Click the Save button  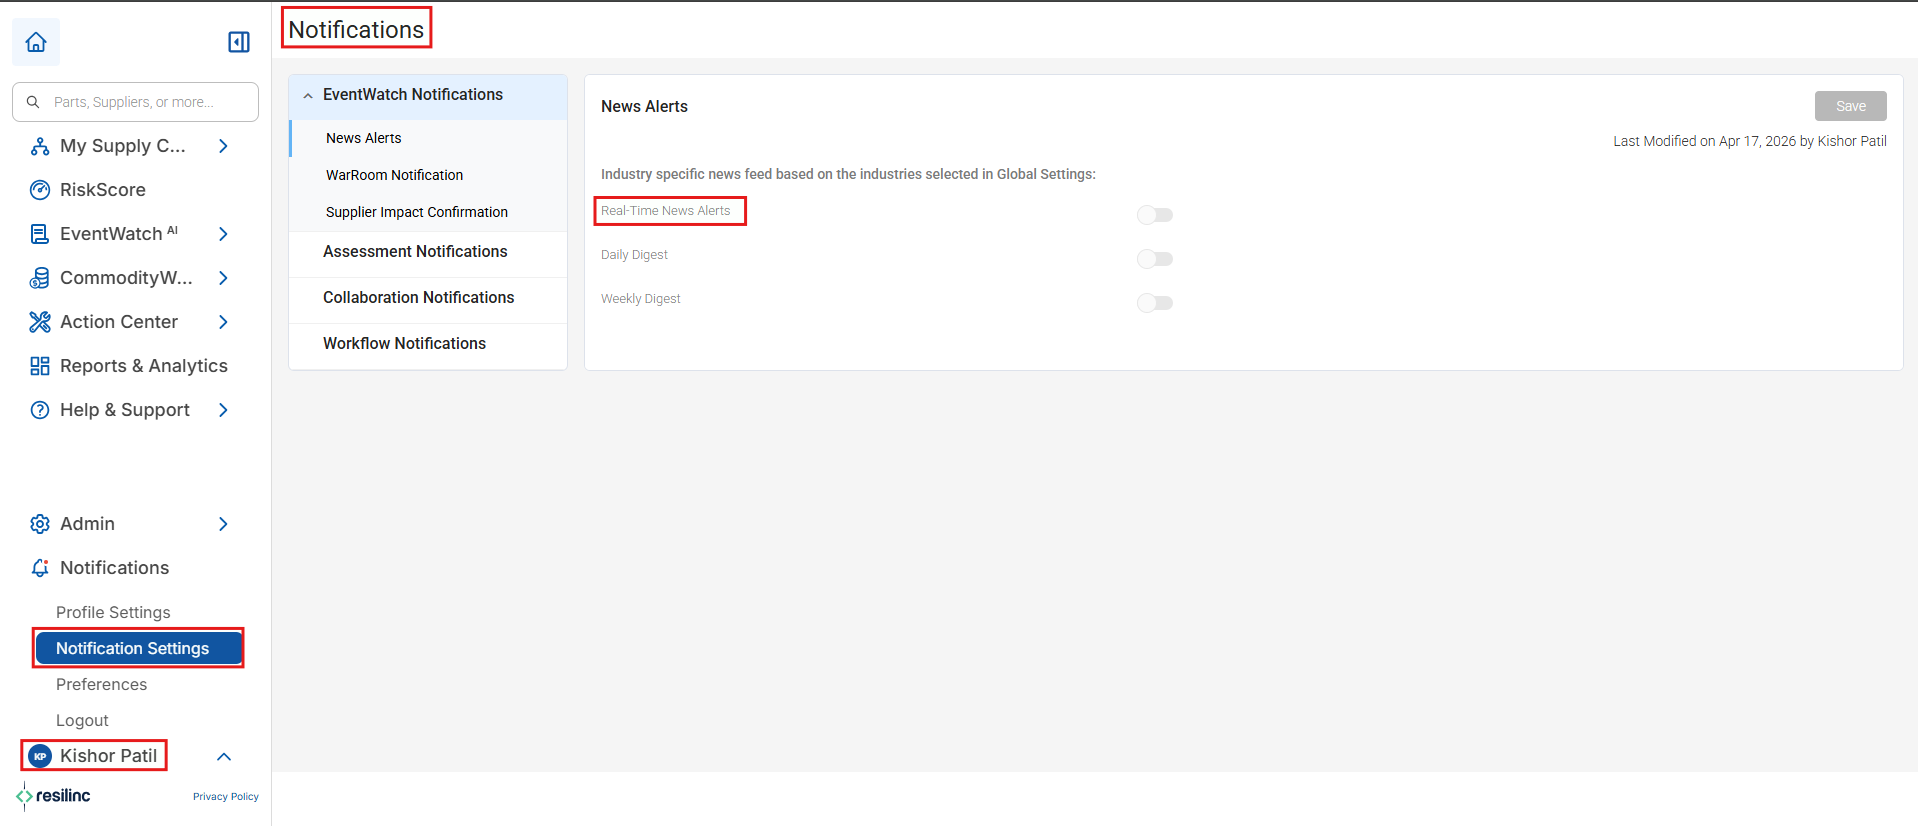[1850, 106]
